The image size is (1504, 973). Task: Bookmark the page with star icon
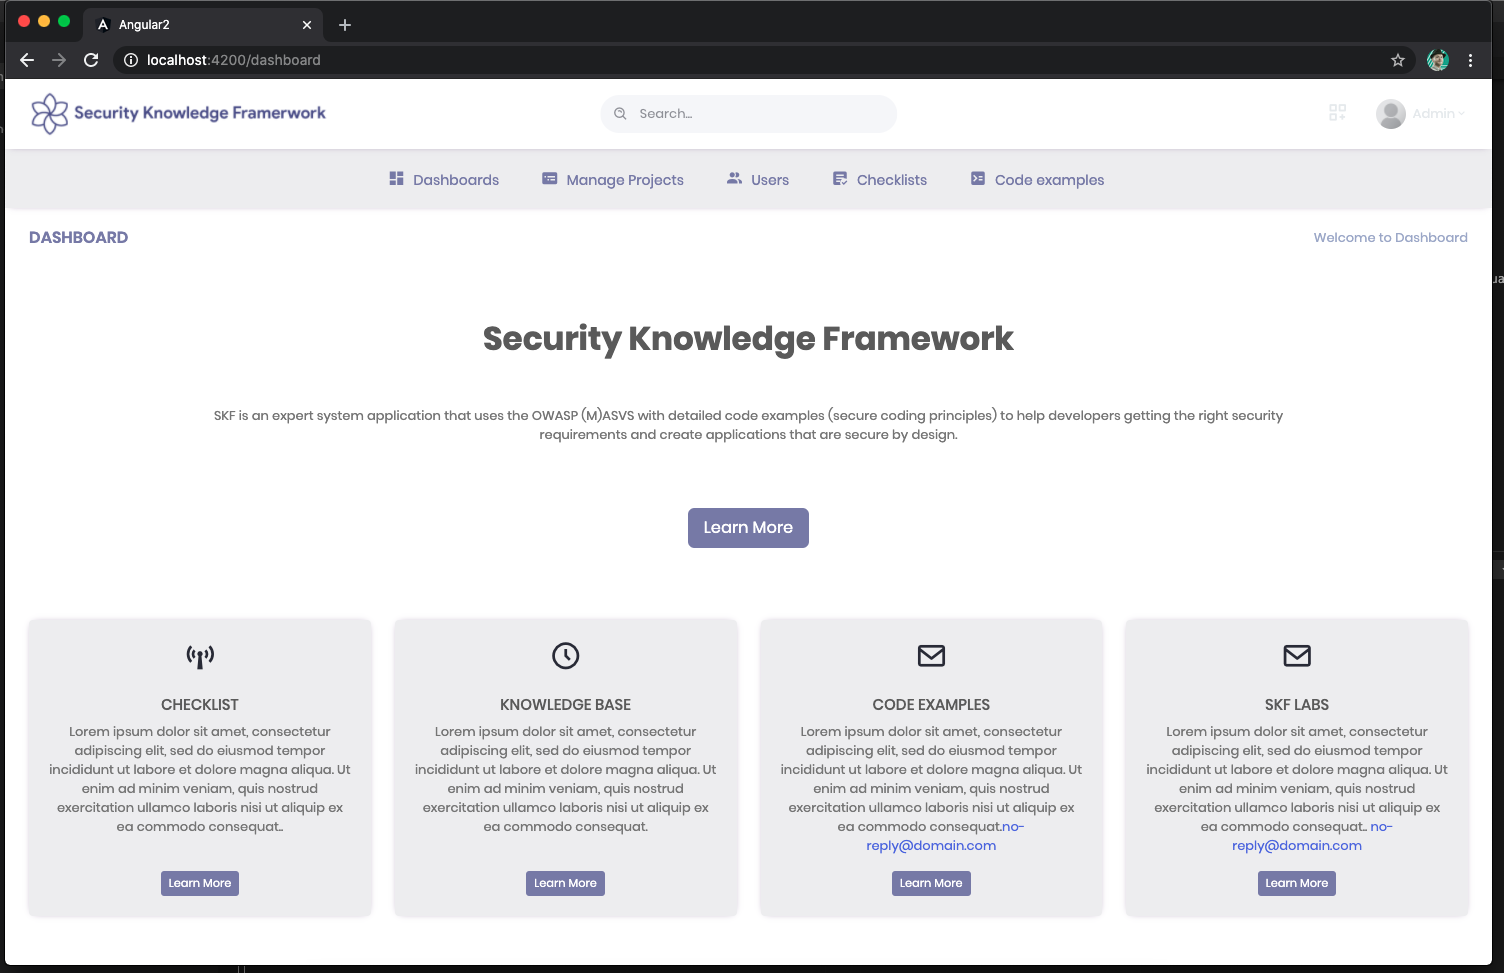(1398, 60)
